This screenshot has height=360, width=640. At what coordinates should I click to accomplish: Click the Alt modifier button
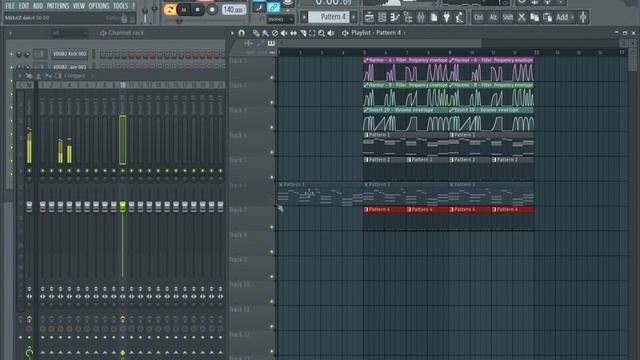[x=493, y=17]
